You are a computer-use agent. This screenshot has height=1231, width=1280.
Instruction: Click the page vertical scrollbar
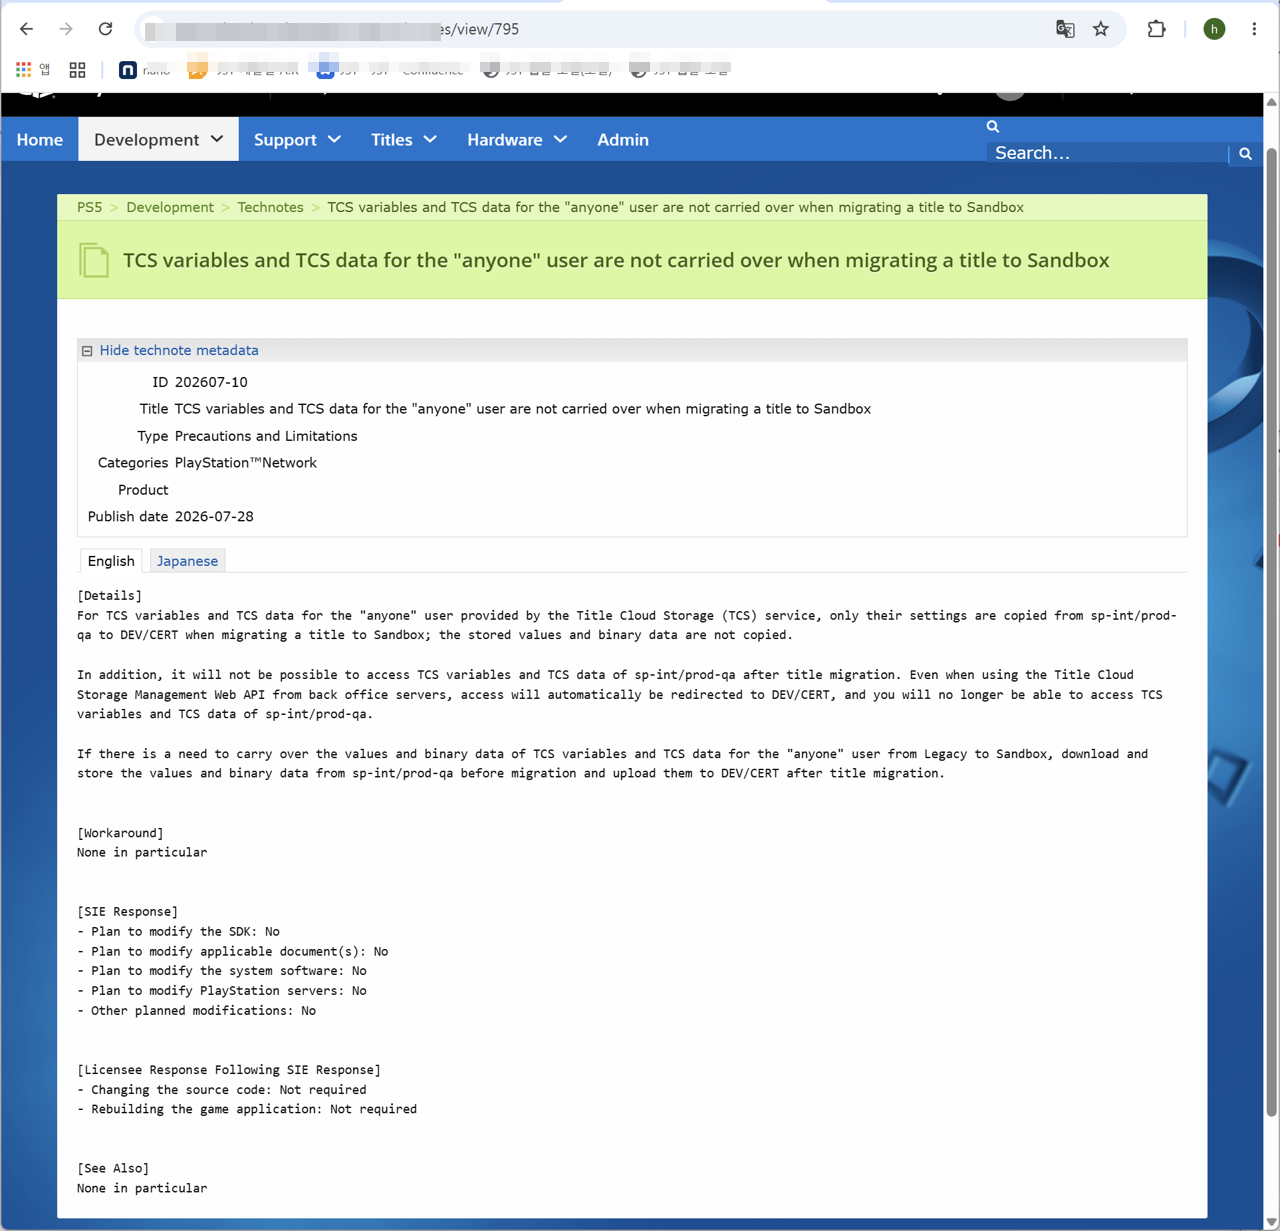tap(1272, 630)
